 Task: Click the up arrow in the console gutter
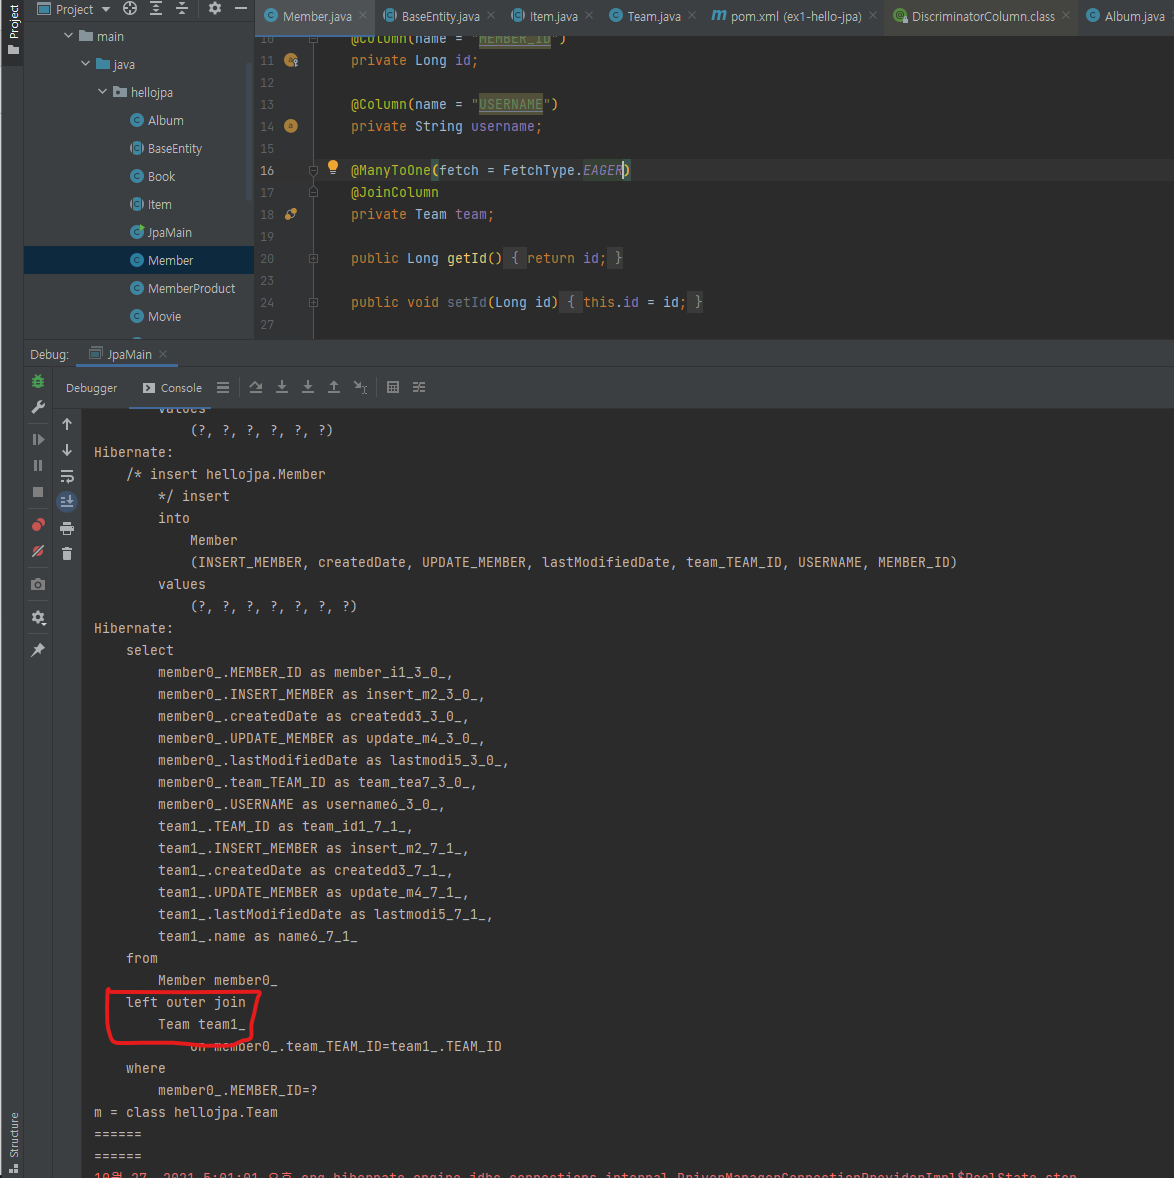(x=67, y=424)
